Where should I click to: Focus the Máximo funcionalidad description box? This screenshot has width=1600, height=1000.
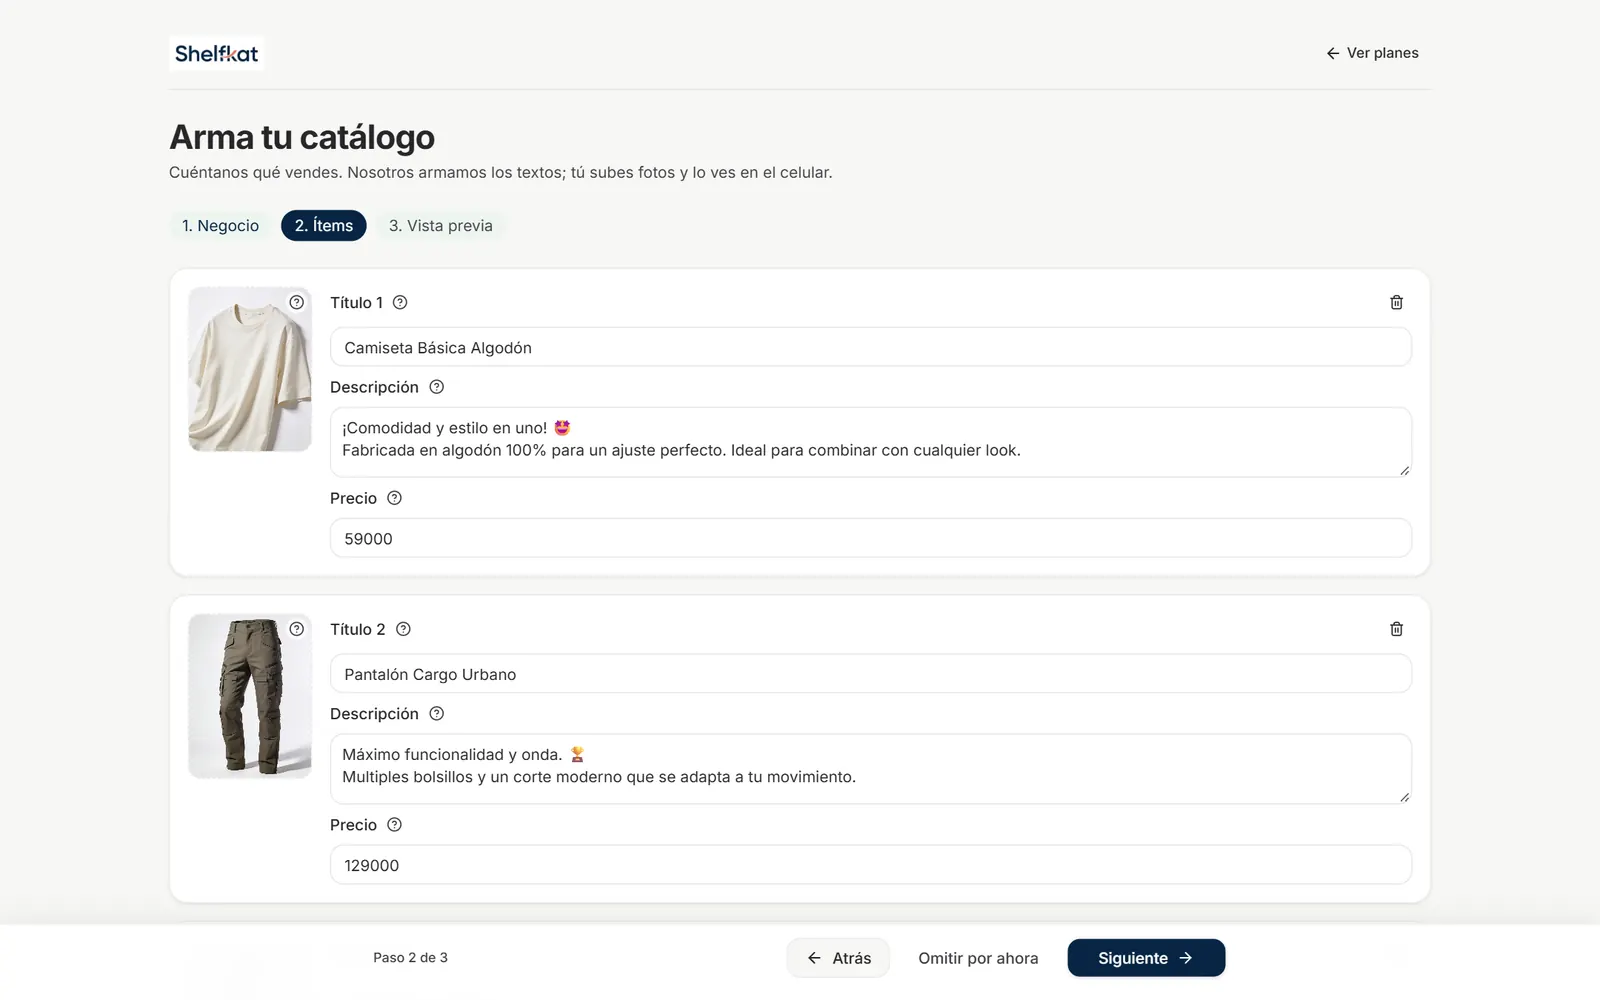[871, 769]
